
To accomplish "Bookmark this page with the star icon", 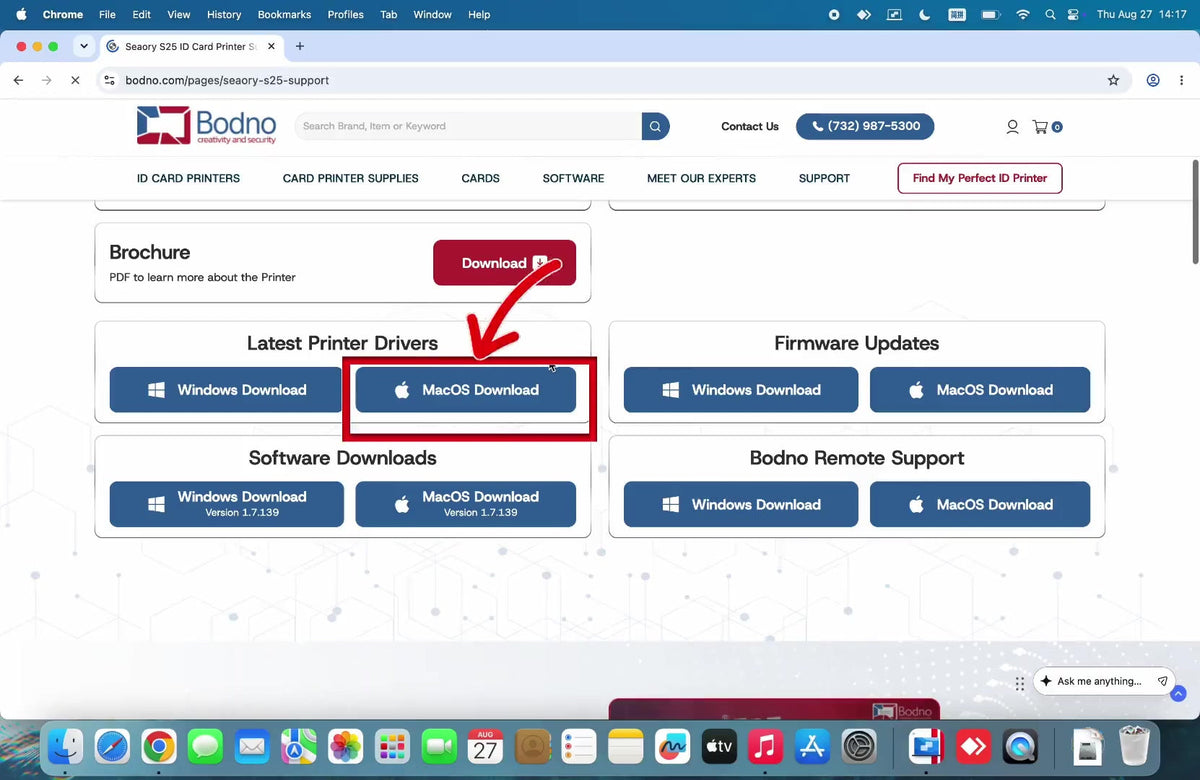I will tap(1113, 80).
